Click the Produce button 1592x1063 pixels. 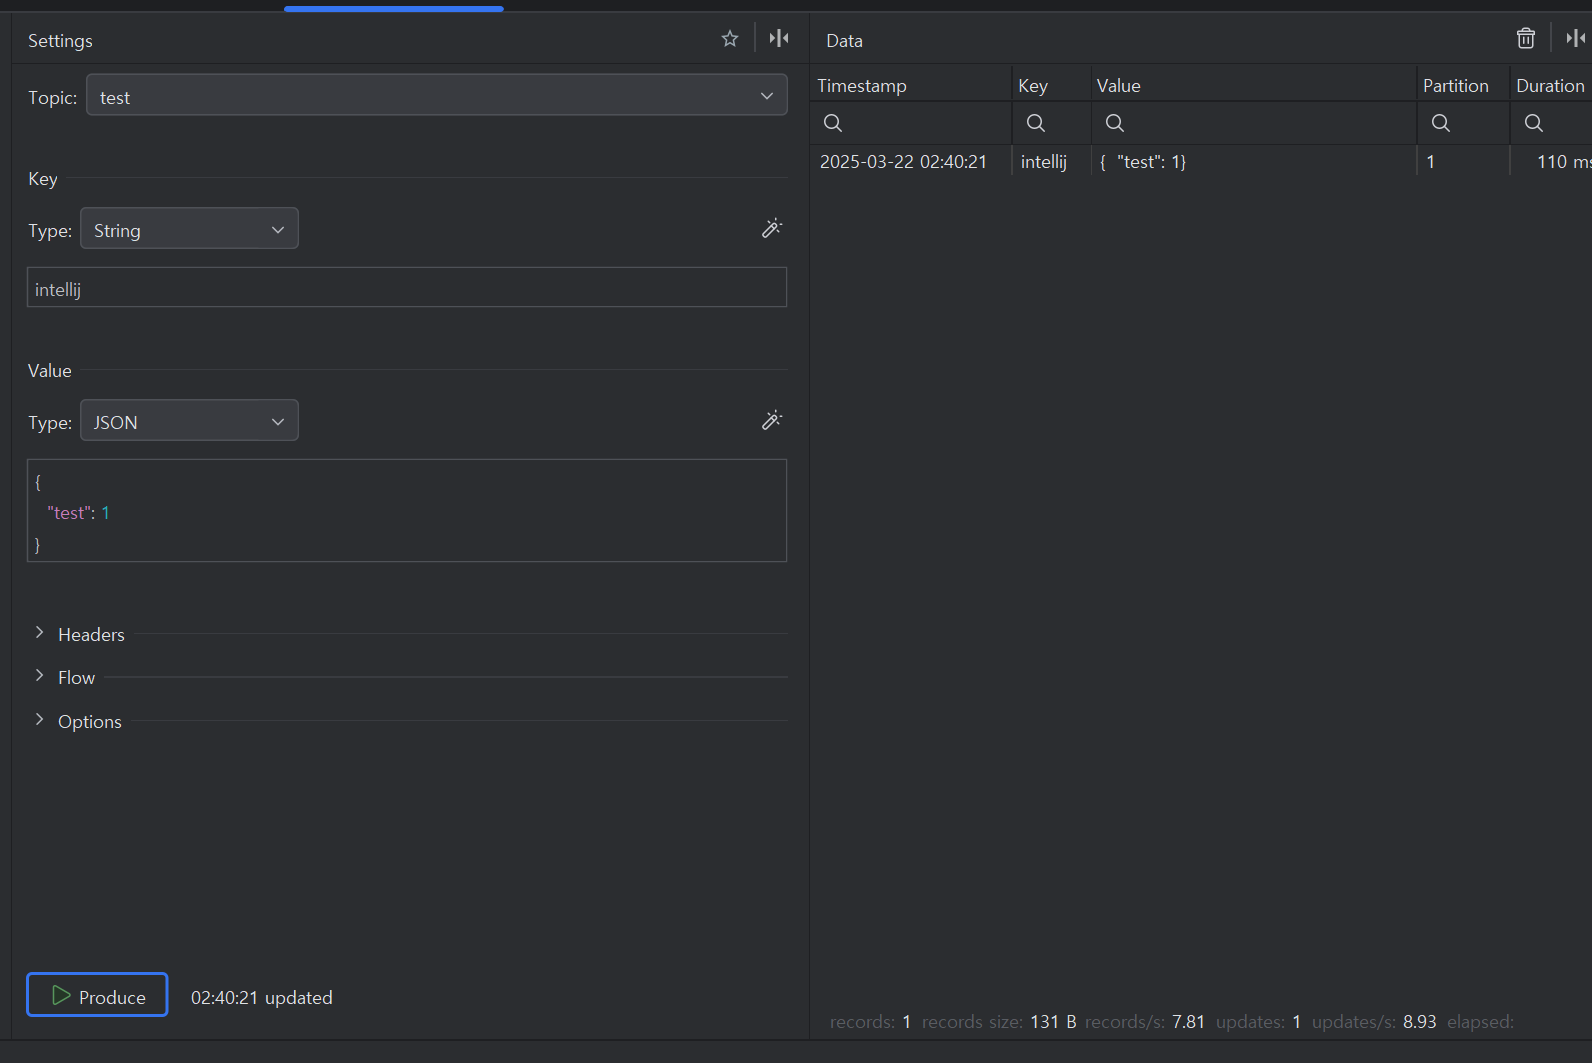97,995
